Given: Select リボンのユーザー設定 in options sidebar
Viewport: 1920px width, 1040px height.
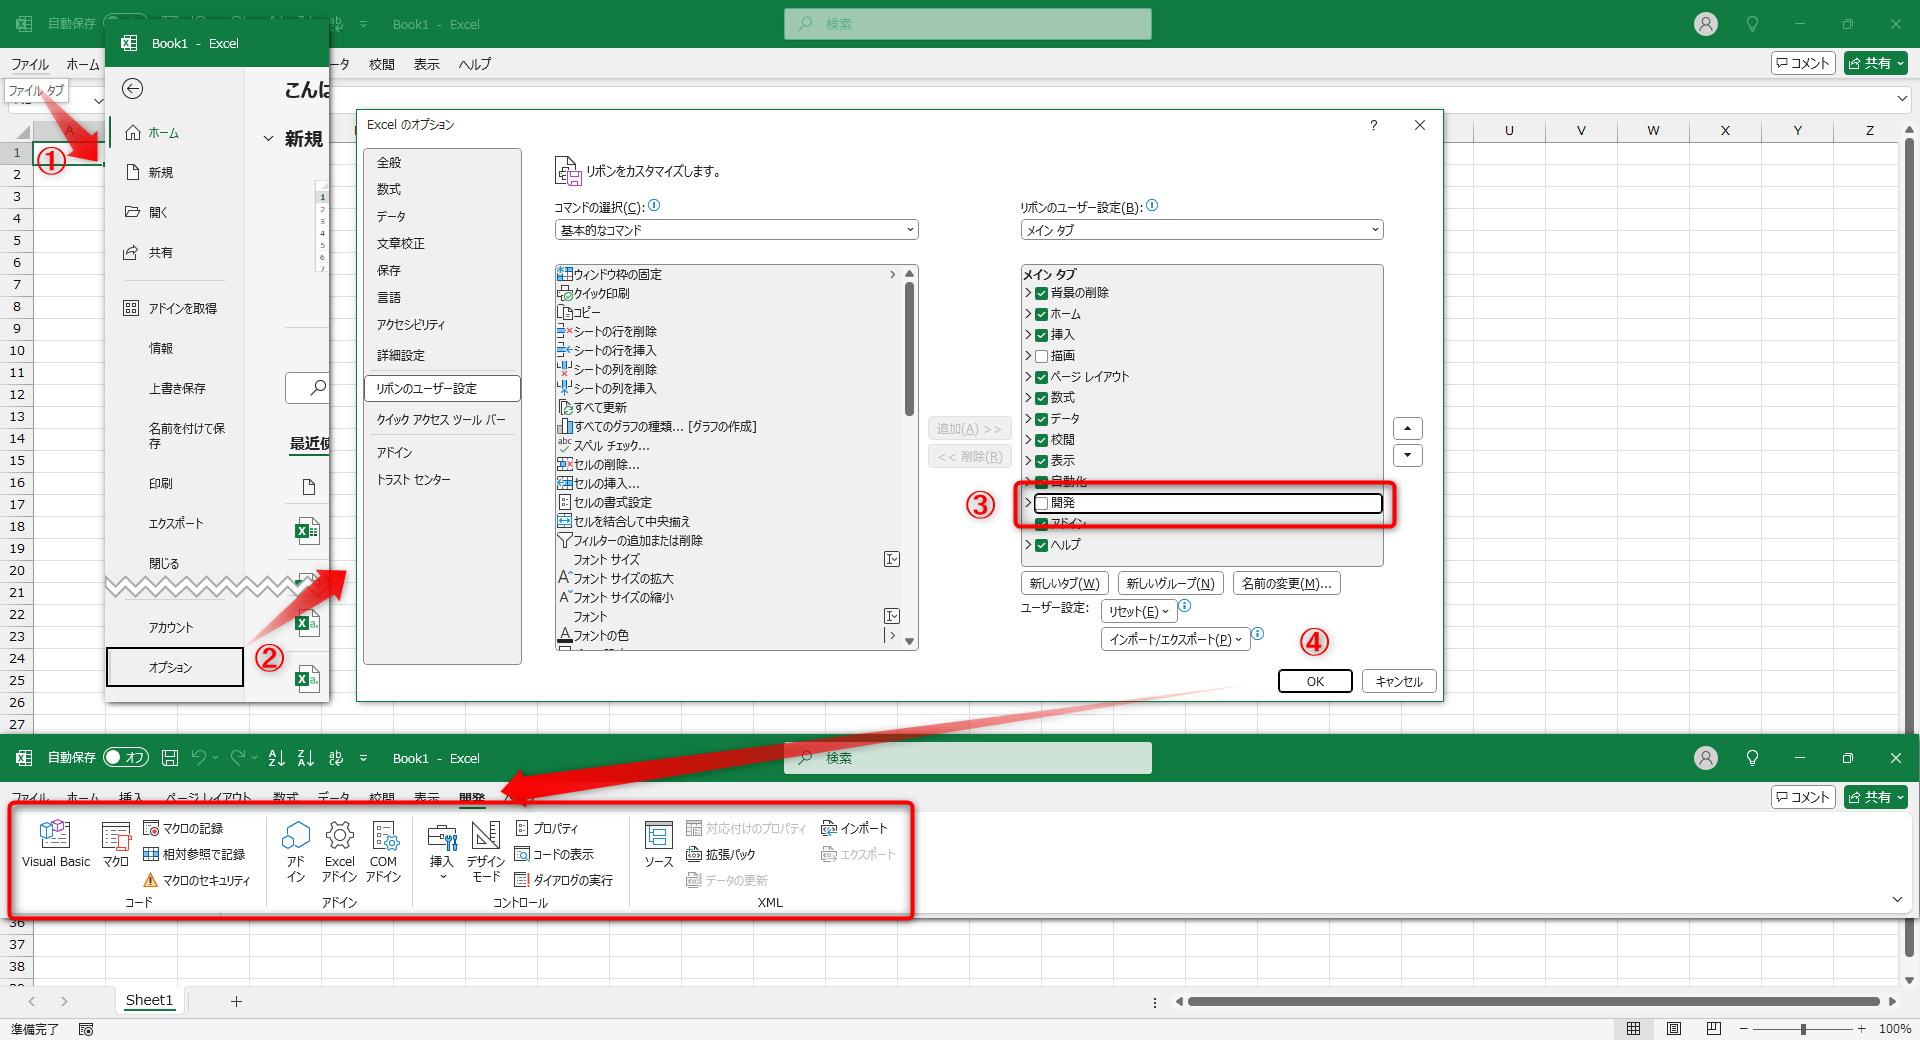Looking at the screenshot, I should coord(442,388).
